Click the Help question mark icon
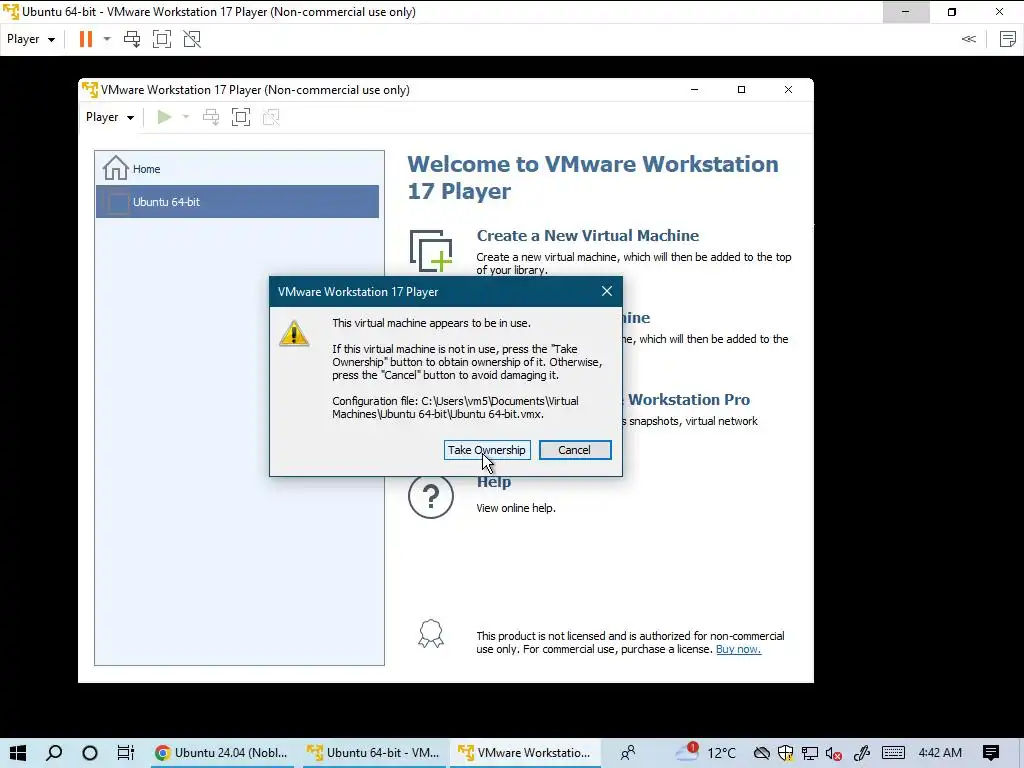The height and width of the screenshot is (768, 1024). (431, 496)
